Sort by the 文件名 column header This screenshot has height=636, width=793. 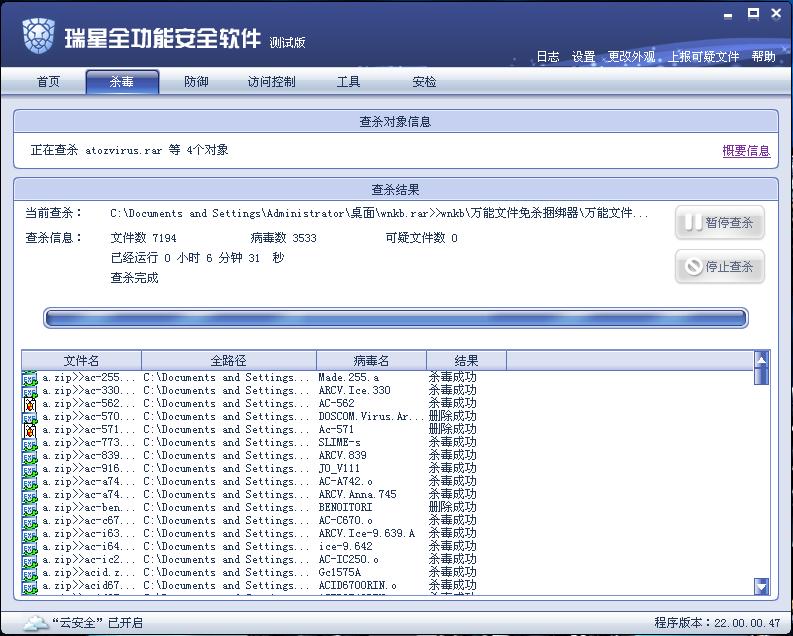click(x=81, y=360)
